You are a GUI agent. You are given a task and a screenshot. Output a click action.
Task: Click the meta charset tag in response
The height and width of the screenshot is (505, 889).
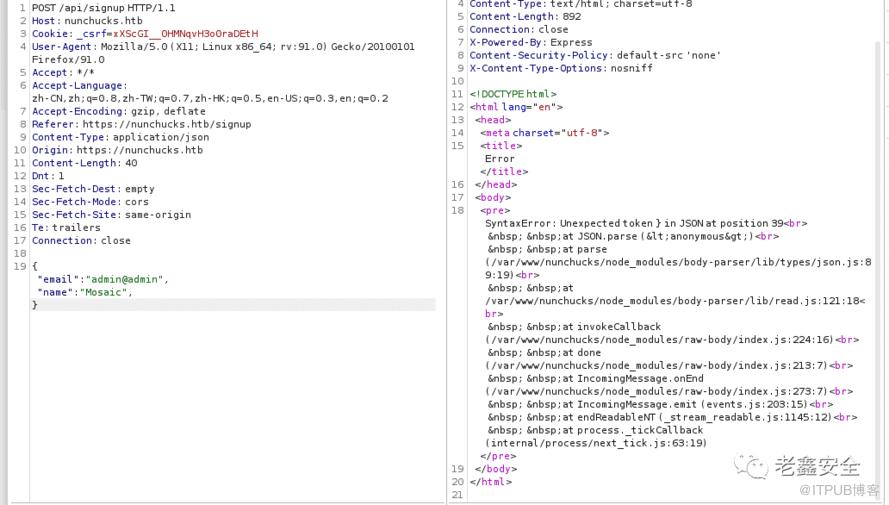click(x=544, y=133)
